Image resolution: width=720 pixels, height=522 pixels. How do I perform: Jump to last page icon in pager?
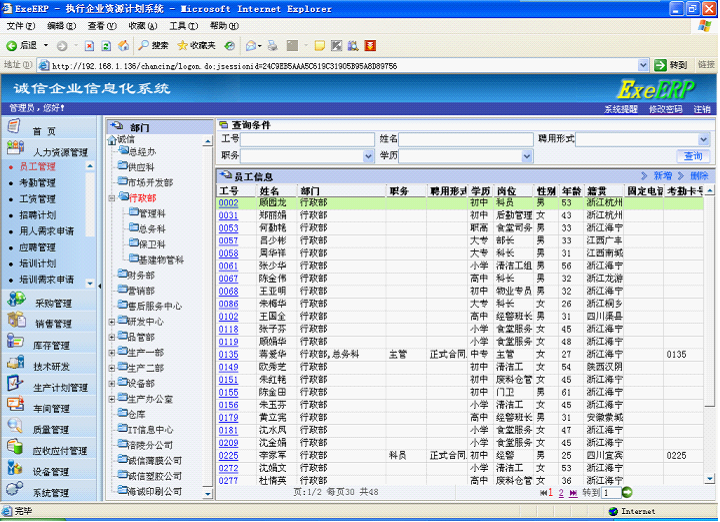[573, 493]
